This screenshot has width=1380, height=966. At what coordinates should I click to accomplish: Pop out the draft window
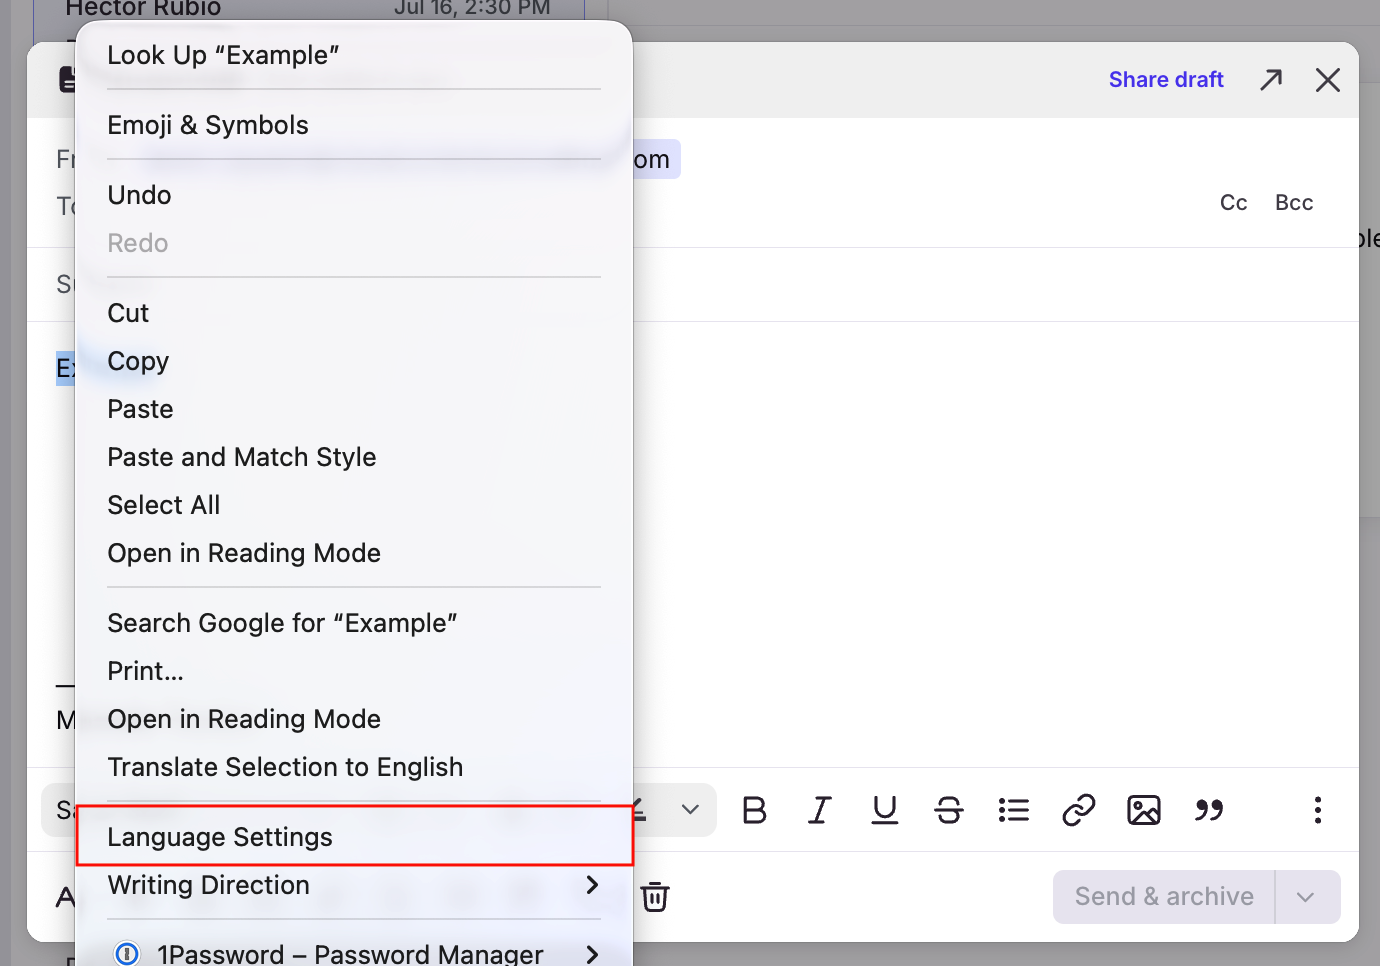(1271, 80)
